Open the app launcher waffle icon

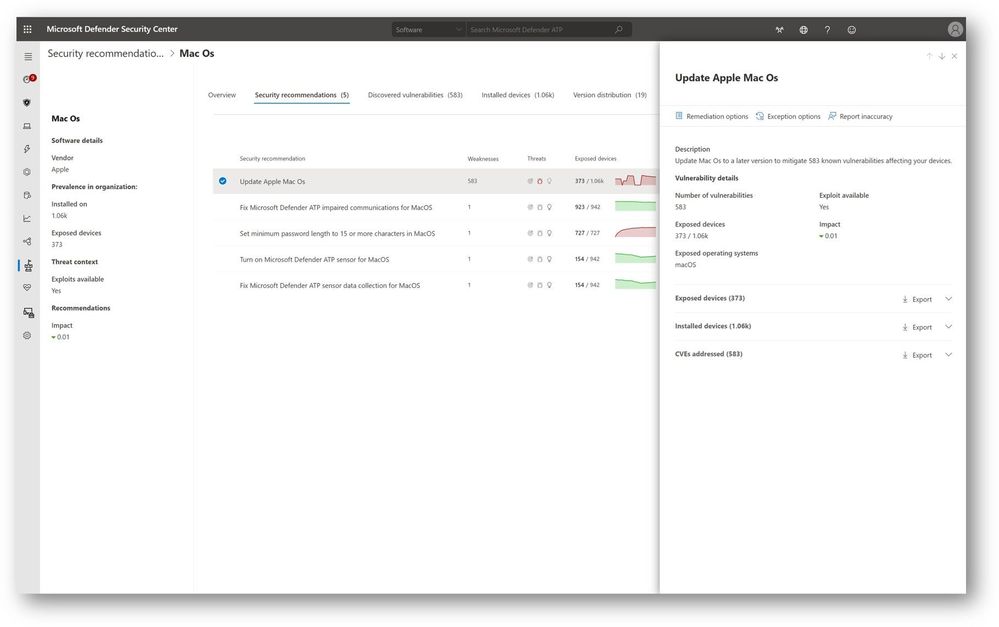pos(27,29)
